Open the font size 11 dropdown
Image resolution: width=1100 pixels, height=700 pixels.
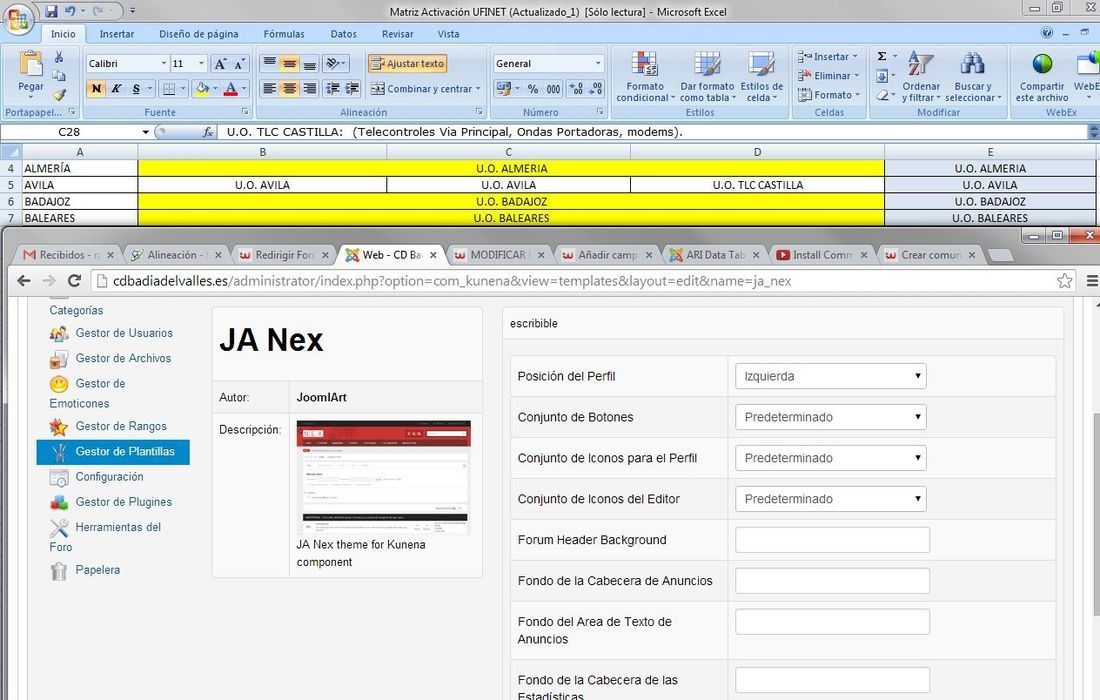pos(202,63)
